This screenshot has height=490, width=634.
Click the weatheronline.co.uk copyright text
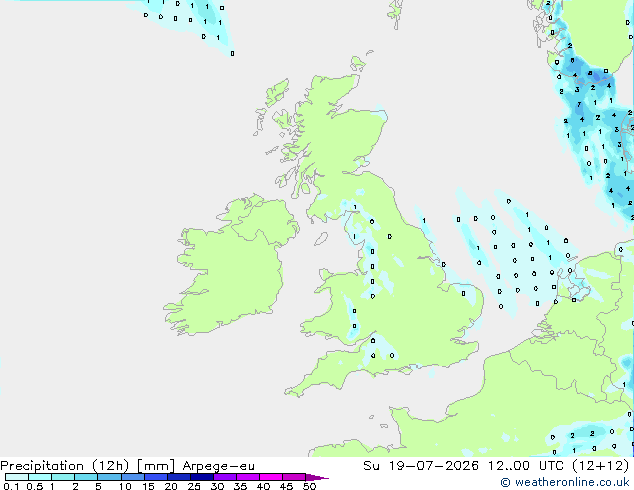tap(564, 482)
